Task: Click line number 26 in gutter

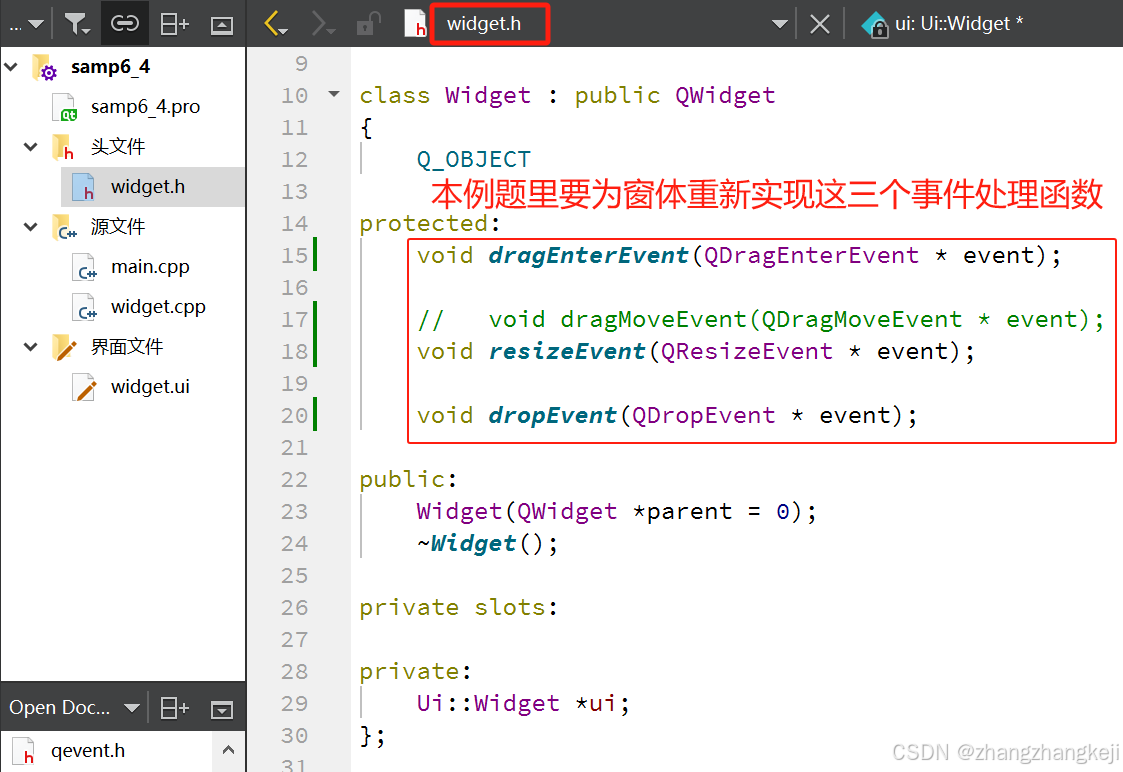Action: [x=294, y=608]
